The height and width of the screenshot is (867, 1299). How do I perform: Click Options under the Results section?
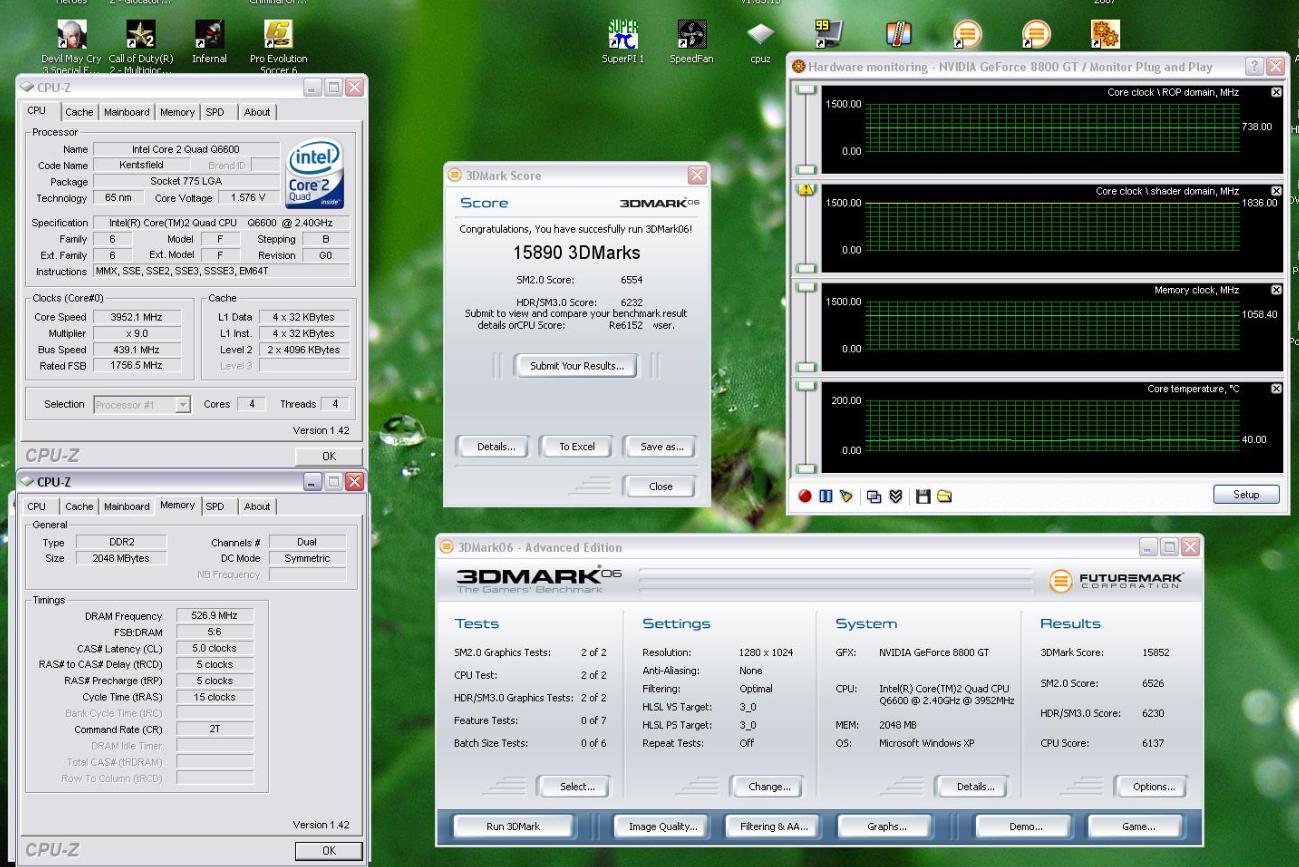tap(1153, 787)
